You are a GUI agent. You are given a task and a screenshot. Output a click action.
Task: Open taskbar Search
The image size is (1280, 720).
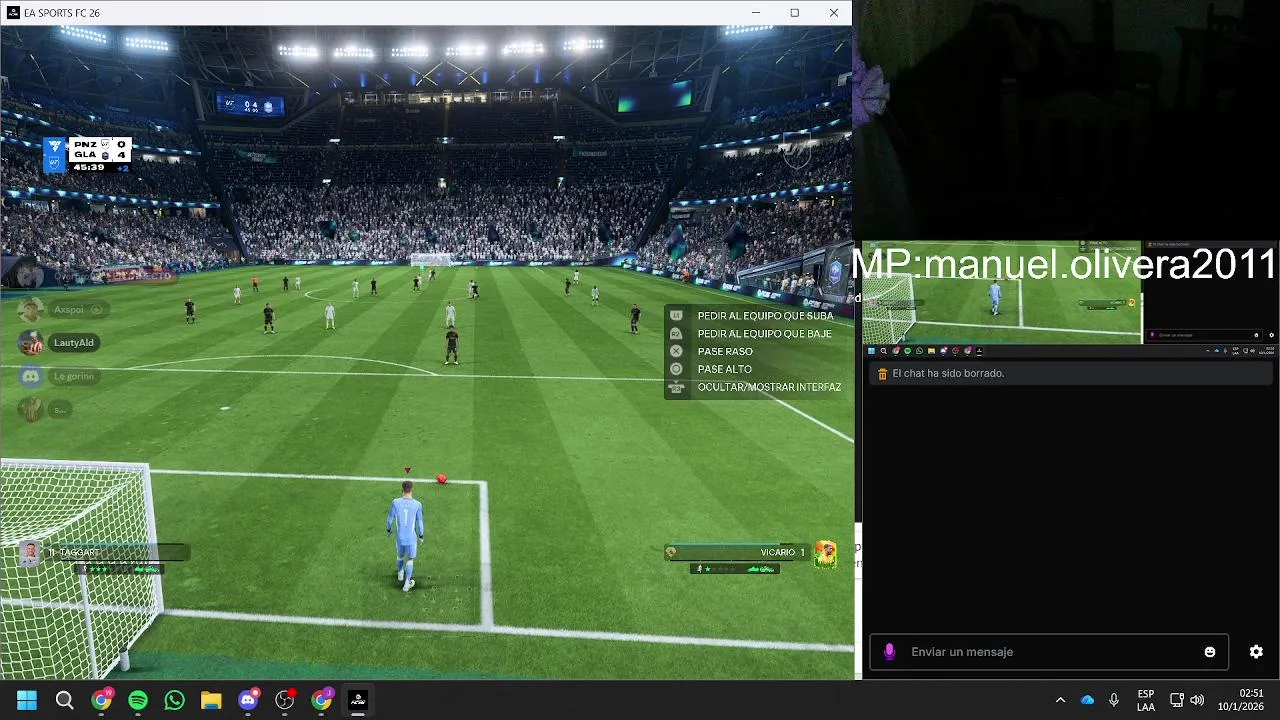(64, 700)
